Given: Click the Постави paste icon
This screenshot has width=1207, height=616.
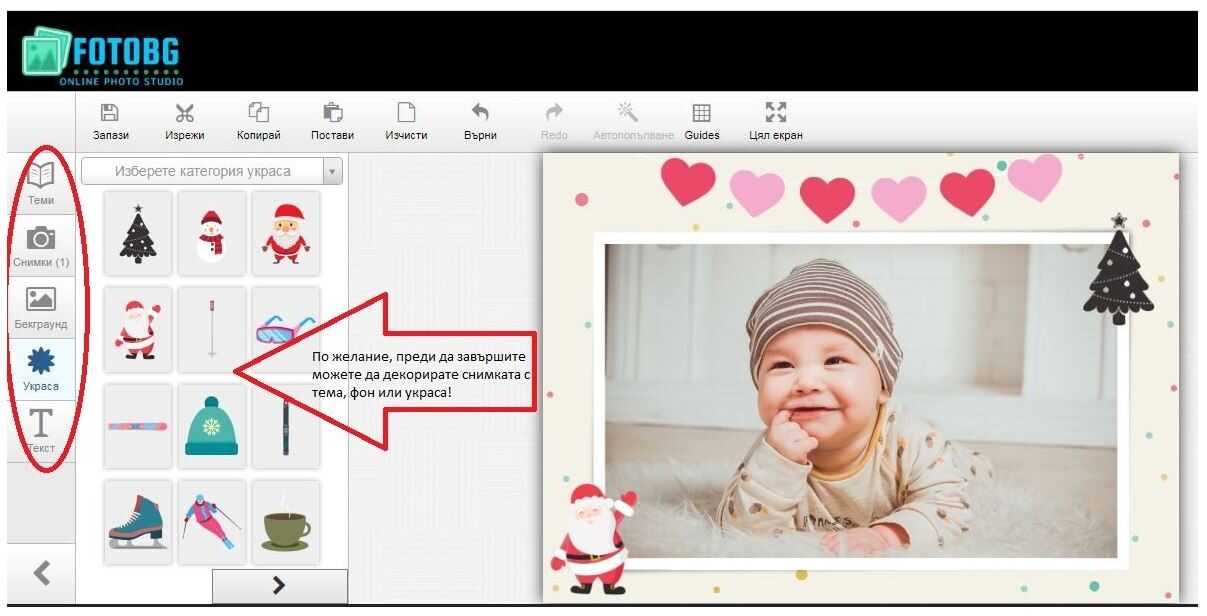Looking at the screenshot, I should coord(332,114).
